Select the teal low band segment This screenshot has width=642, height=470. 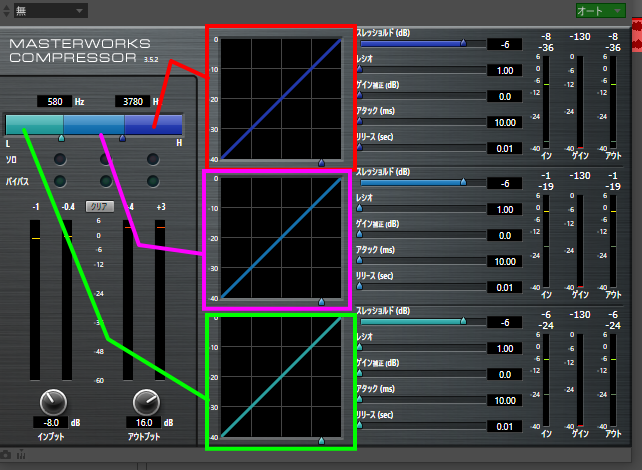coord(34,125)
